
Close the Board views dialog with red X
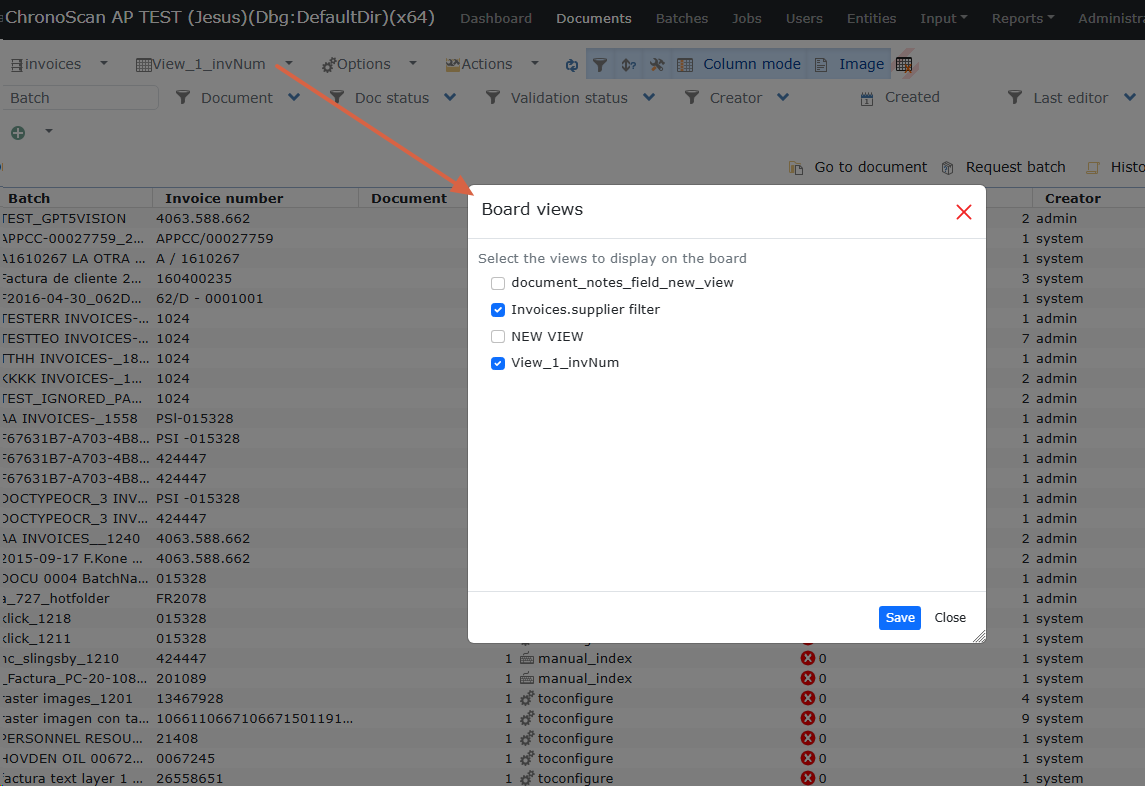pyautogui.click(x=963, y=212)
